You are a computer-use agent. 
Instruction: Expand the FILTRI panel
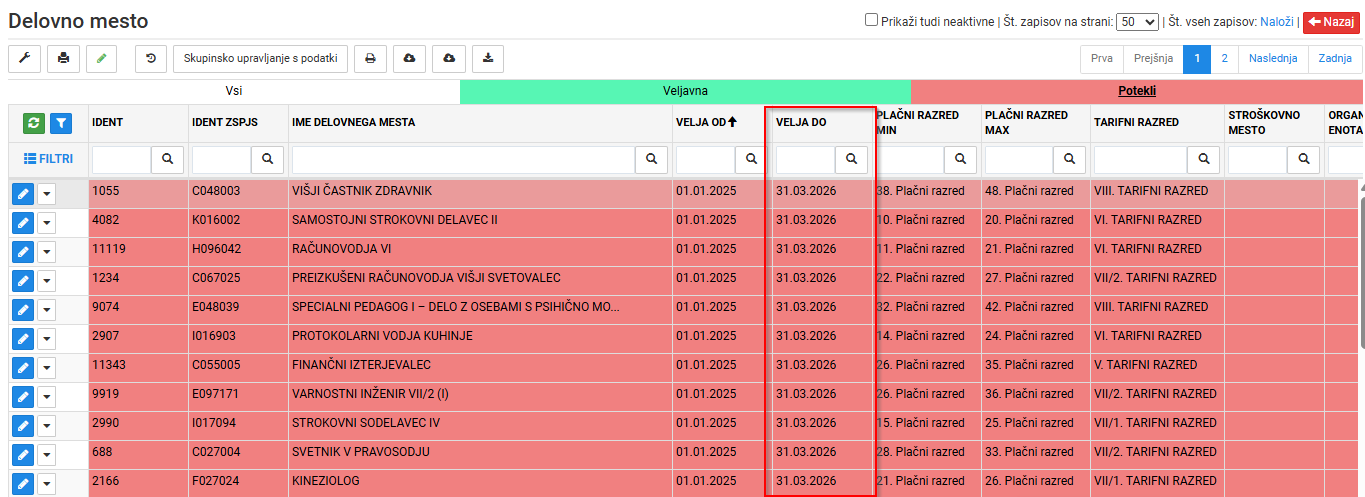[x=48, y=158]
